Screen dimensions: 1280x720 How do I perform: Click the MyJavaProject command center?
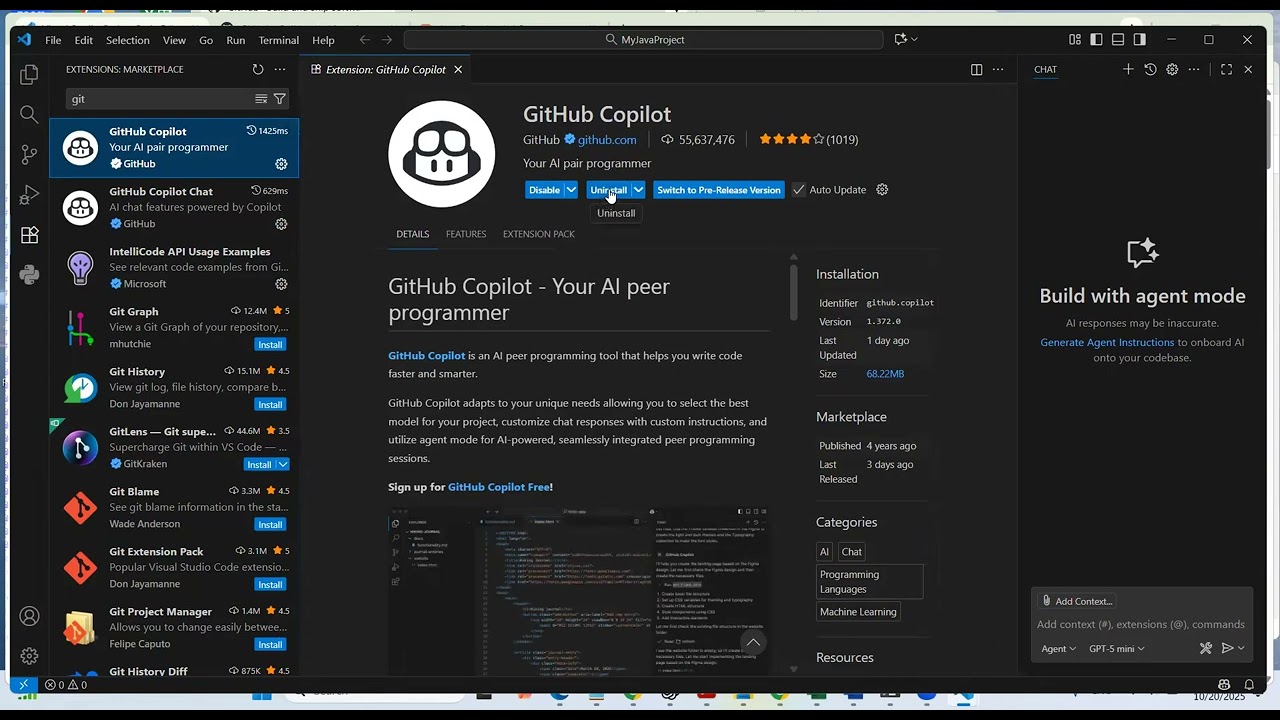coord(644,39)
